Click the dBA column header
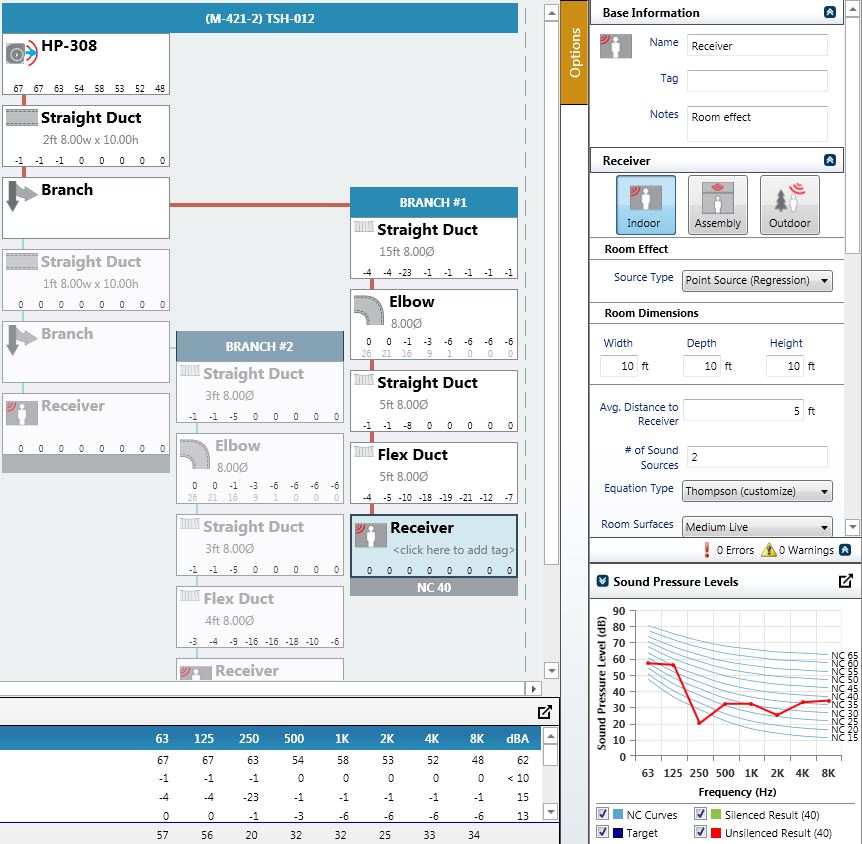 (517, 738)
